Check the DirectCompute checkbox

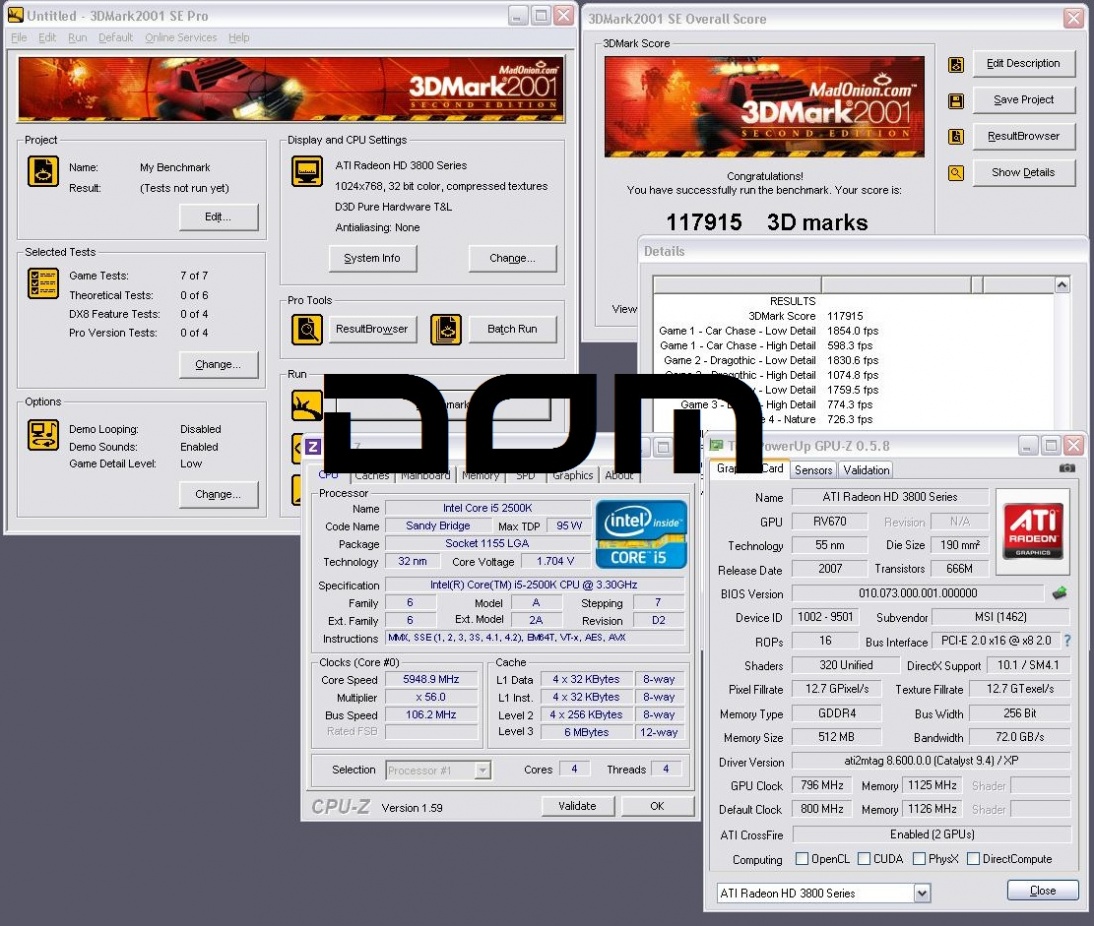[x=973, y=859]
